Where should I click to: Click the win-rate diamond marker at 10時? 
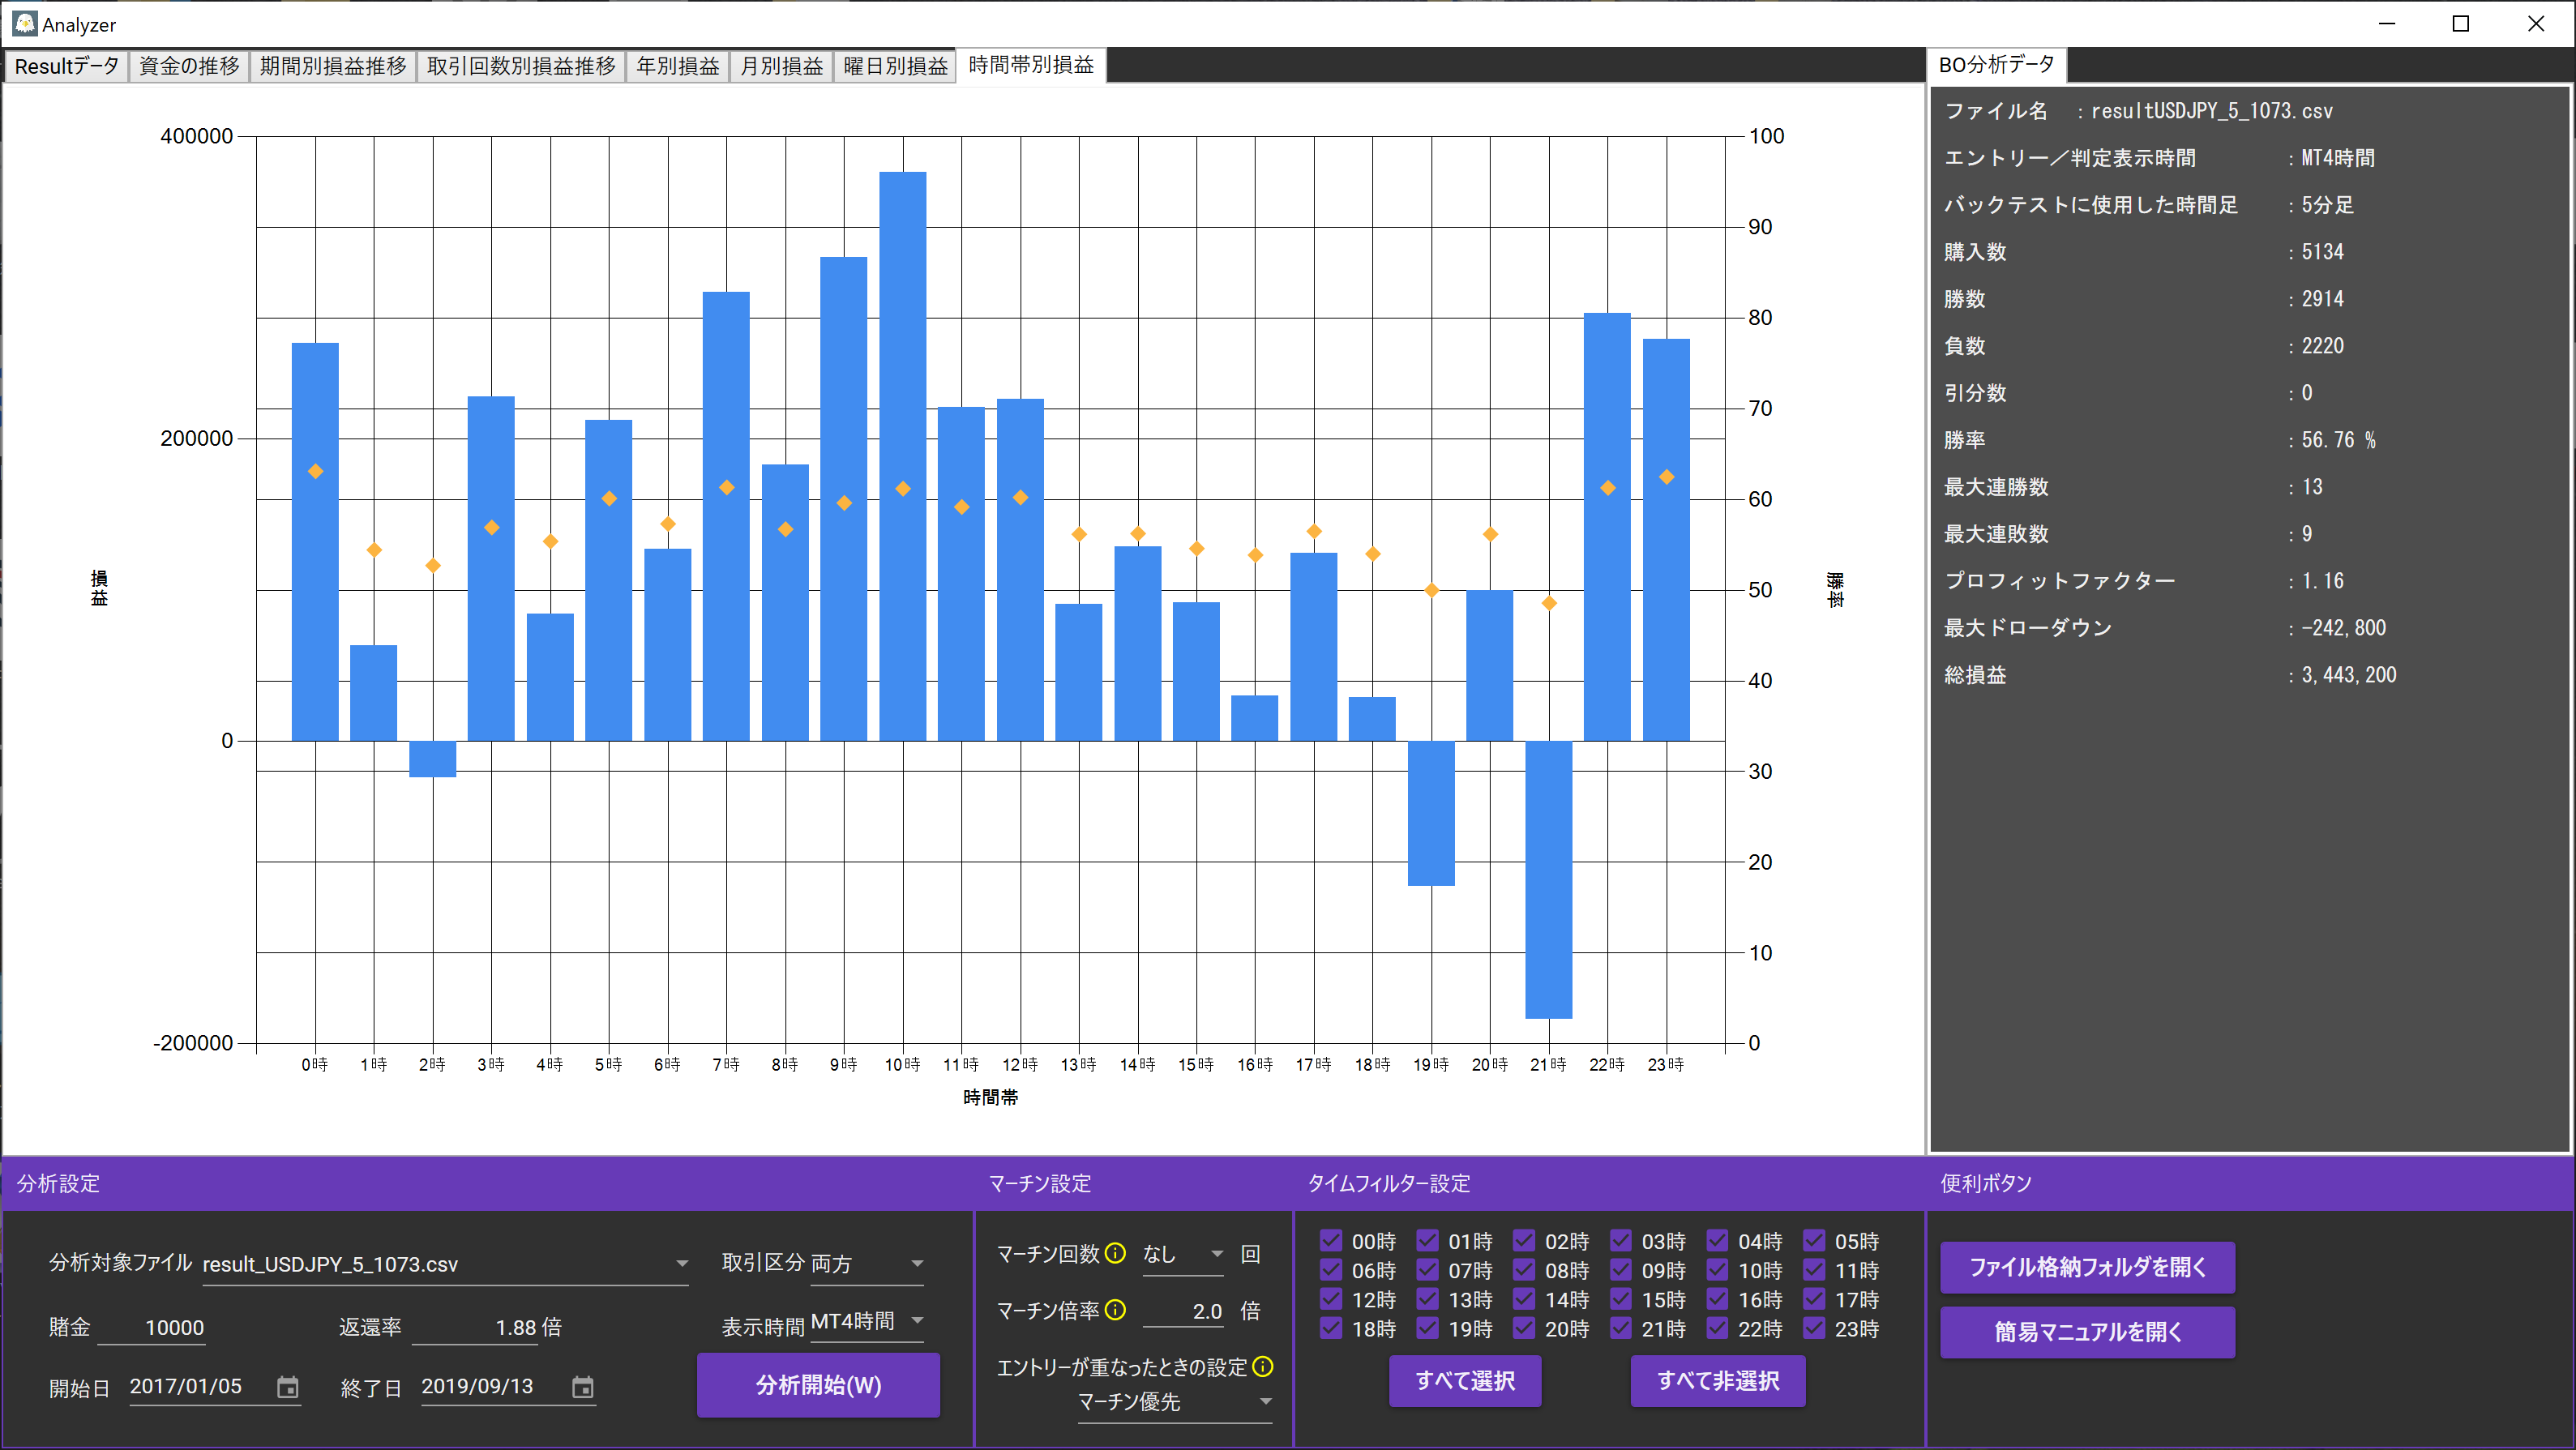(x=903, y=489)
